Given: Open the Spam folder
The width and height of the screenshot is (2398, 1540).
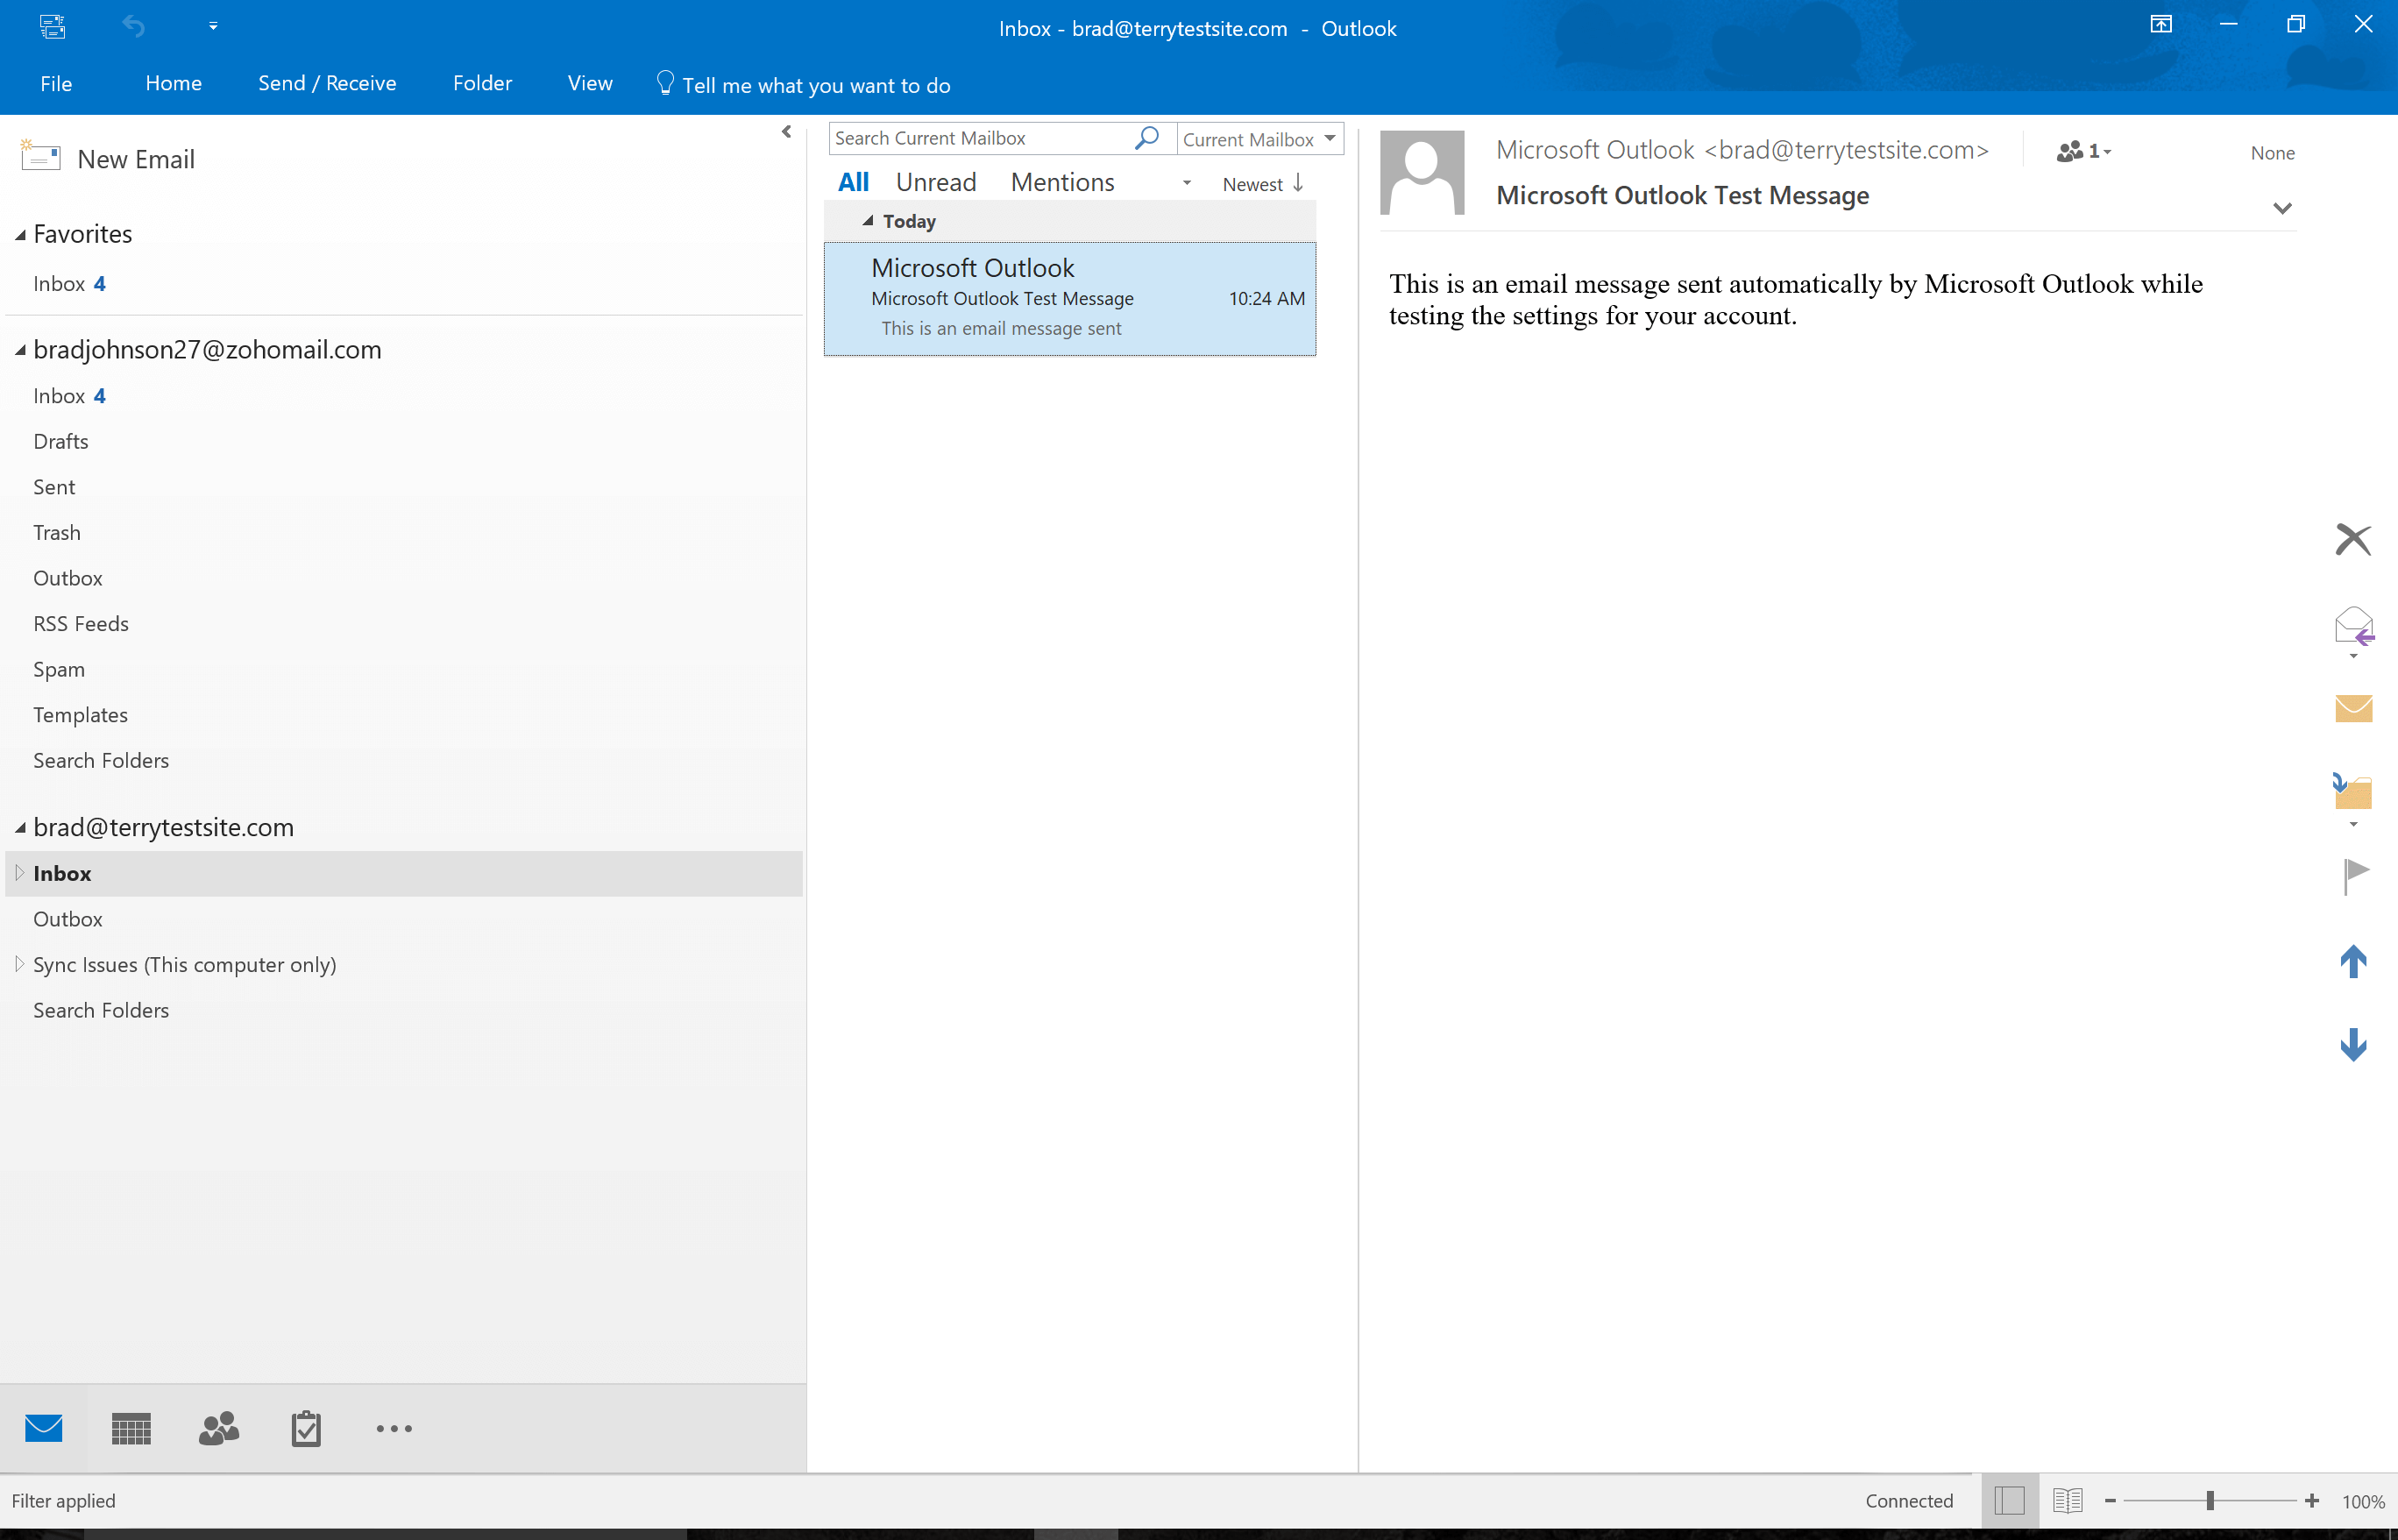Looking at the screenshot, I should (59, 670).
